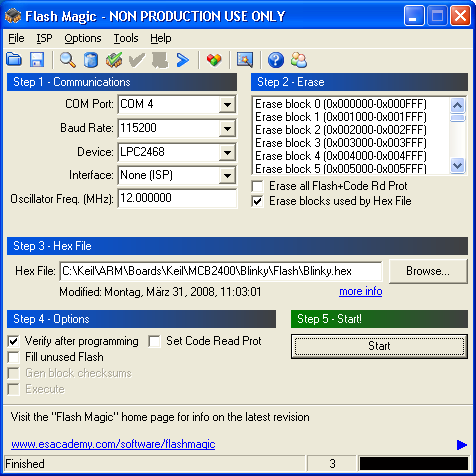Click the blue Go arrow icon
This screenshot has width=476, height=476.
183,60
